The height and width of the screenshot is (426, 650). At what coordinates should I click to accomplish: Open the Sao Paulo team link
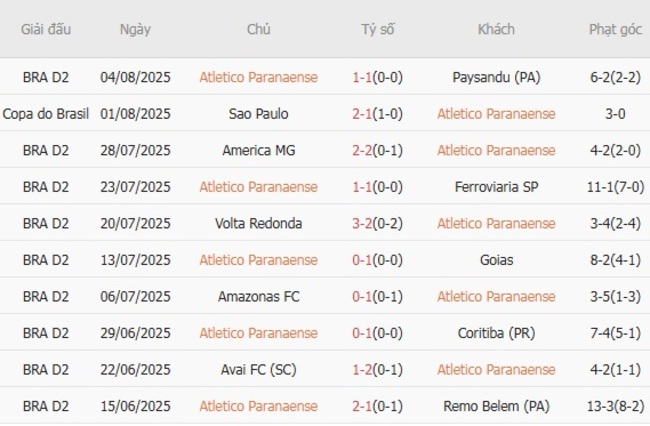point(258,114)
